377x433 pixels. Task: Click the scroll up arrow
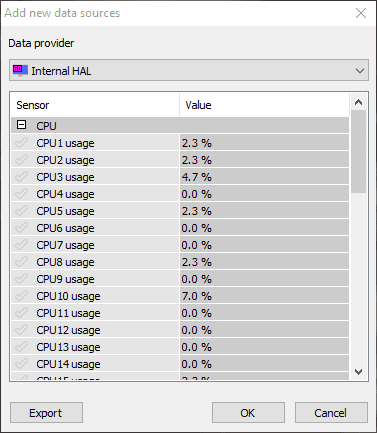pyautogui.click(x=358, y=102)
